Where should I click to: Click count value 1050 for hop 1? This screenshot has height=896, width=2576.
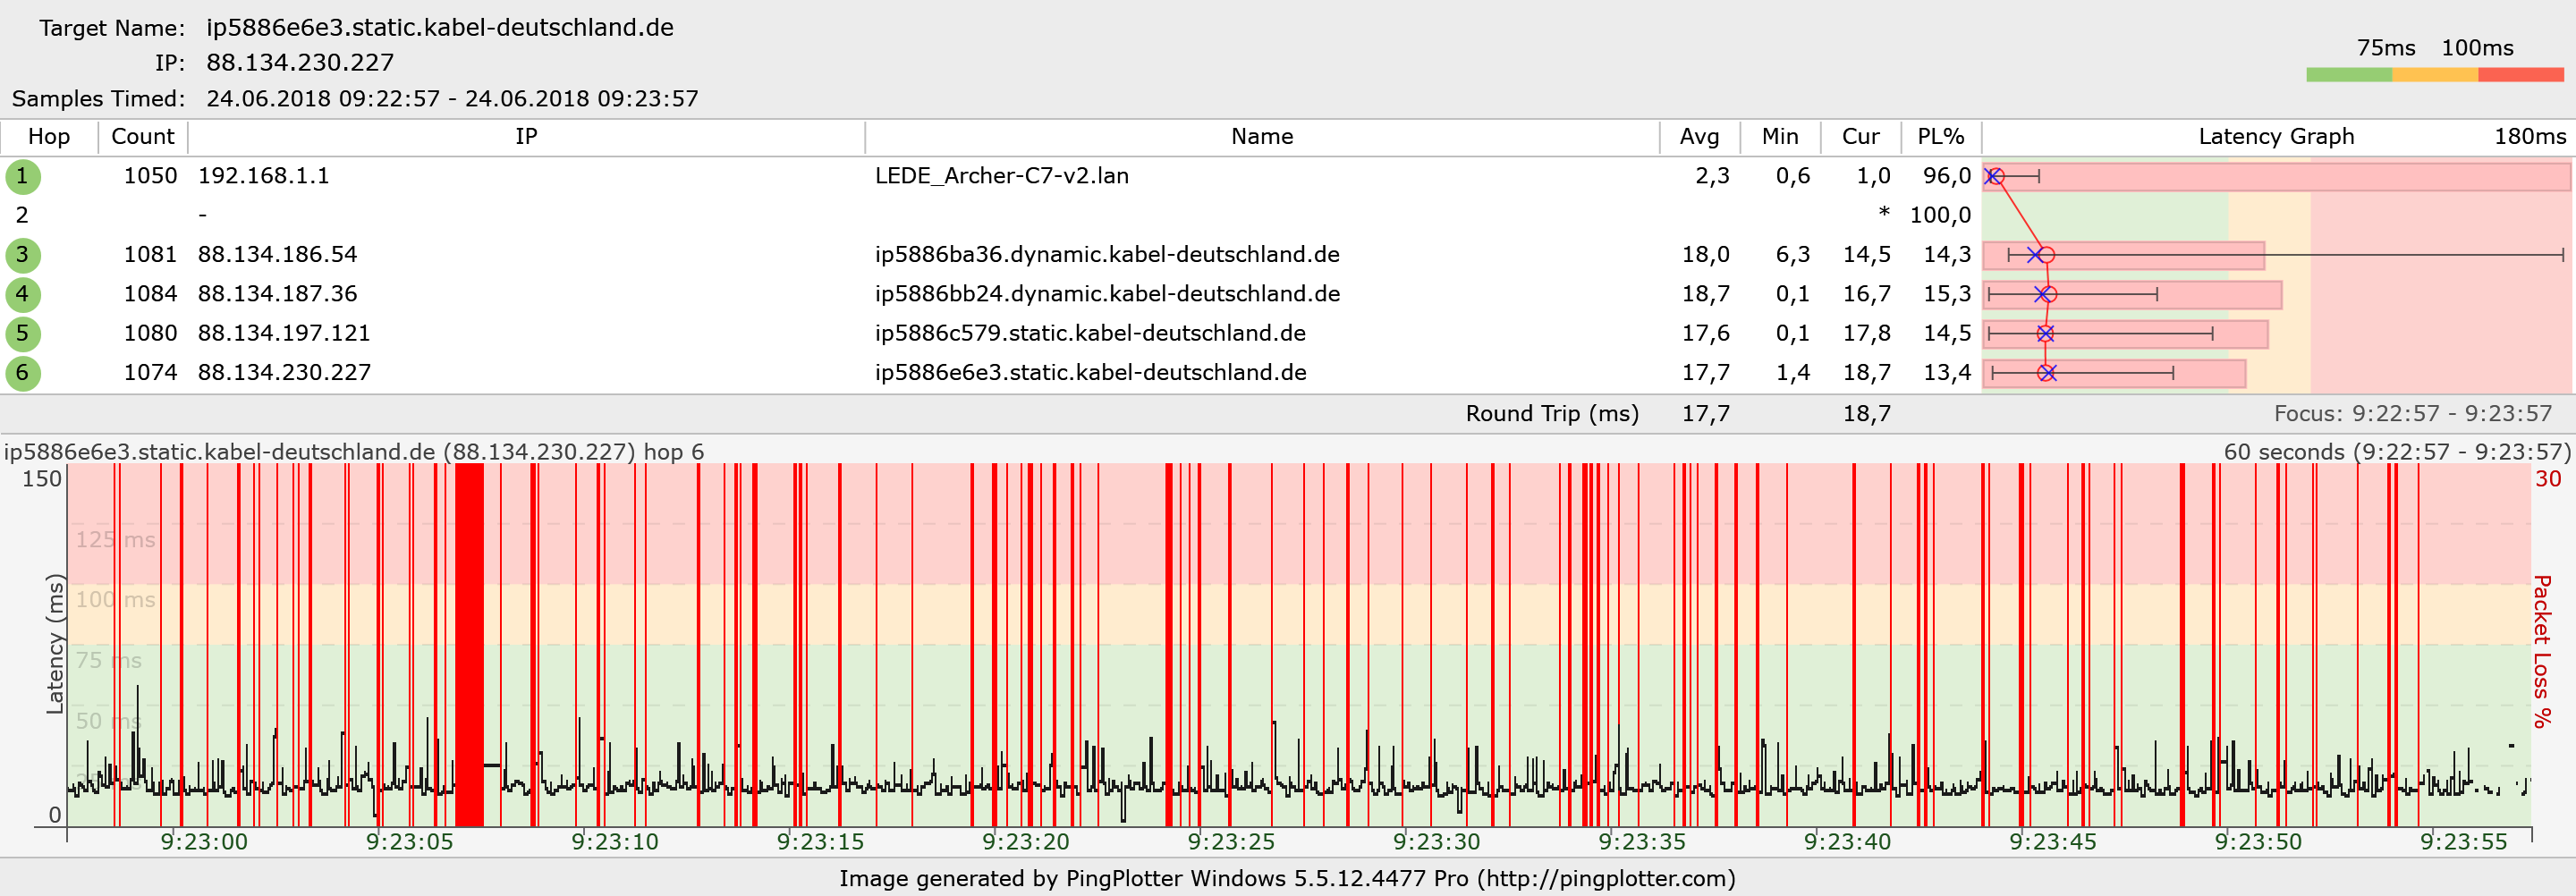[x=150, y=176]
